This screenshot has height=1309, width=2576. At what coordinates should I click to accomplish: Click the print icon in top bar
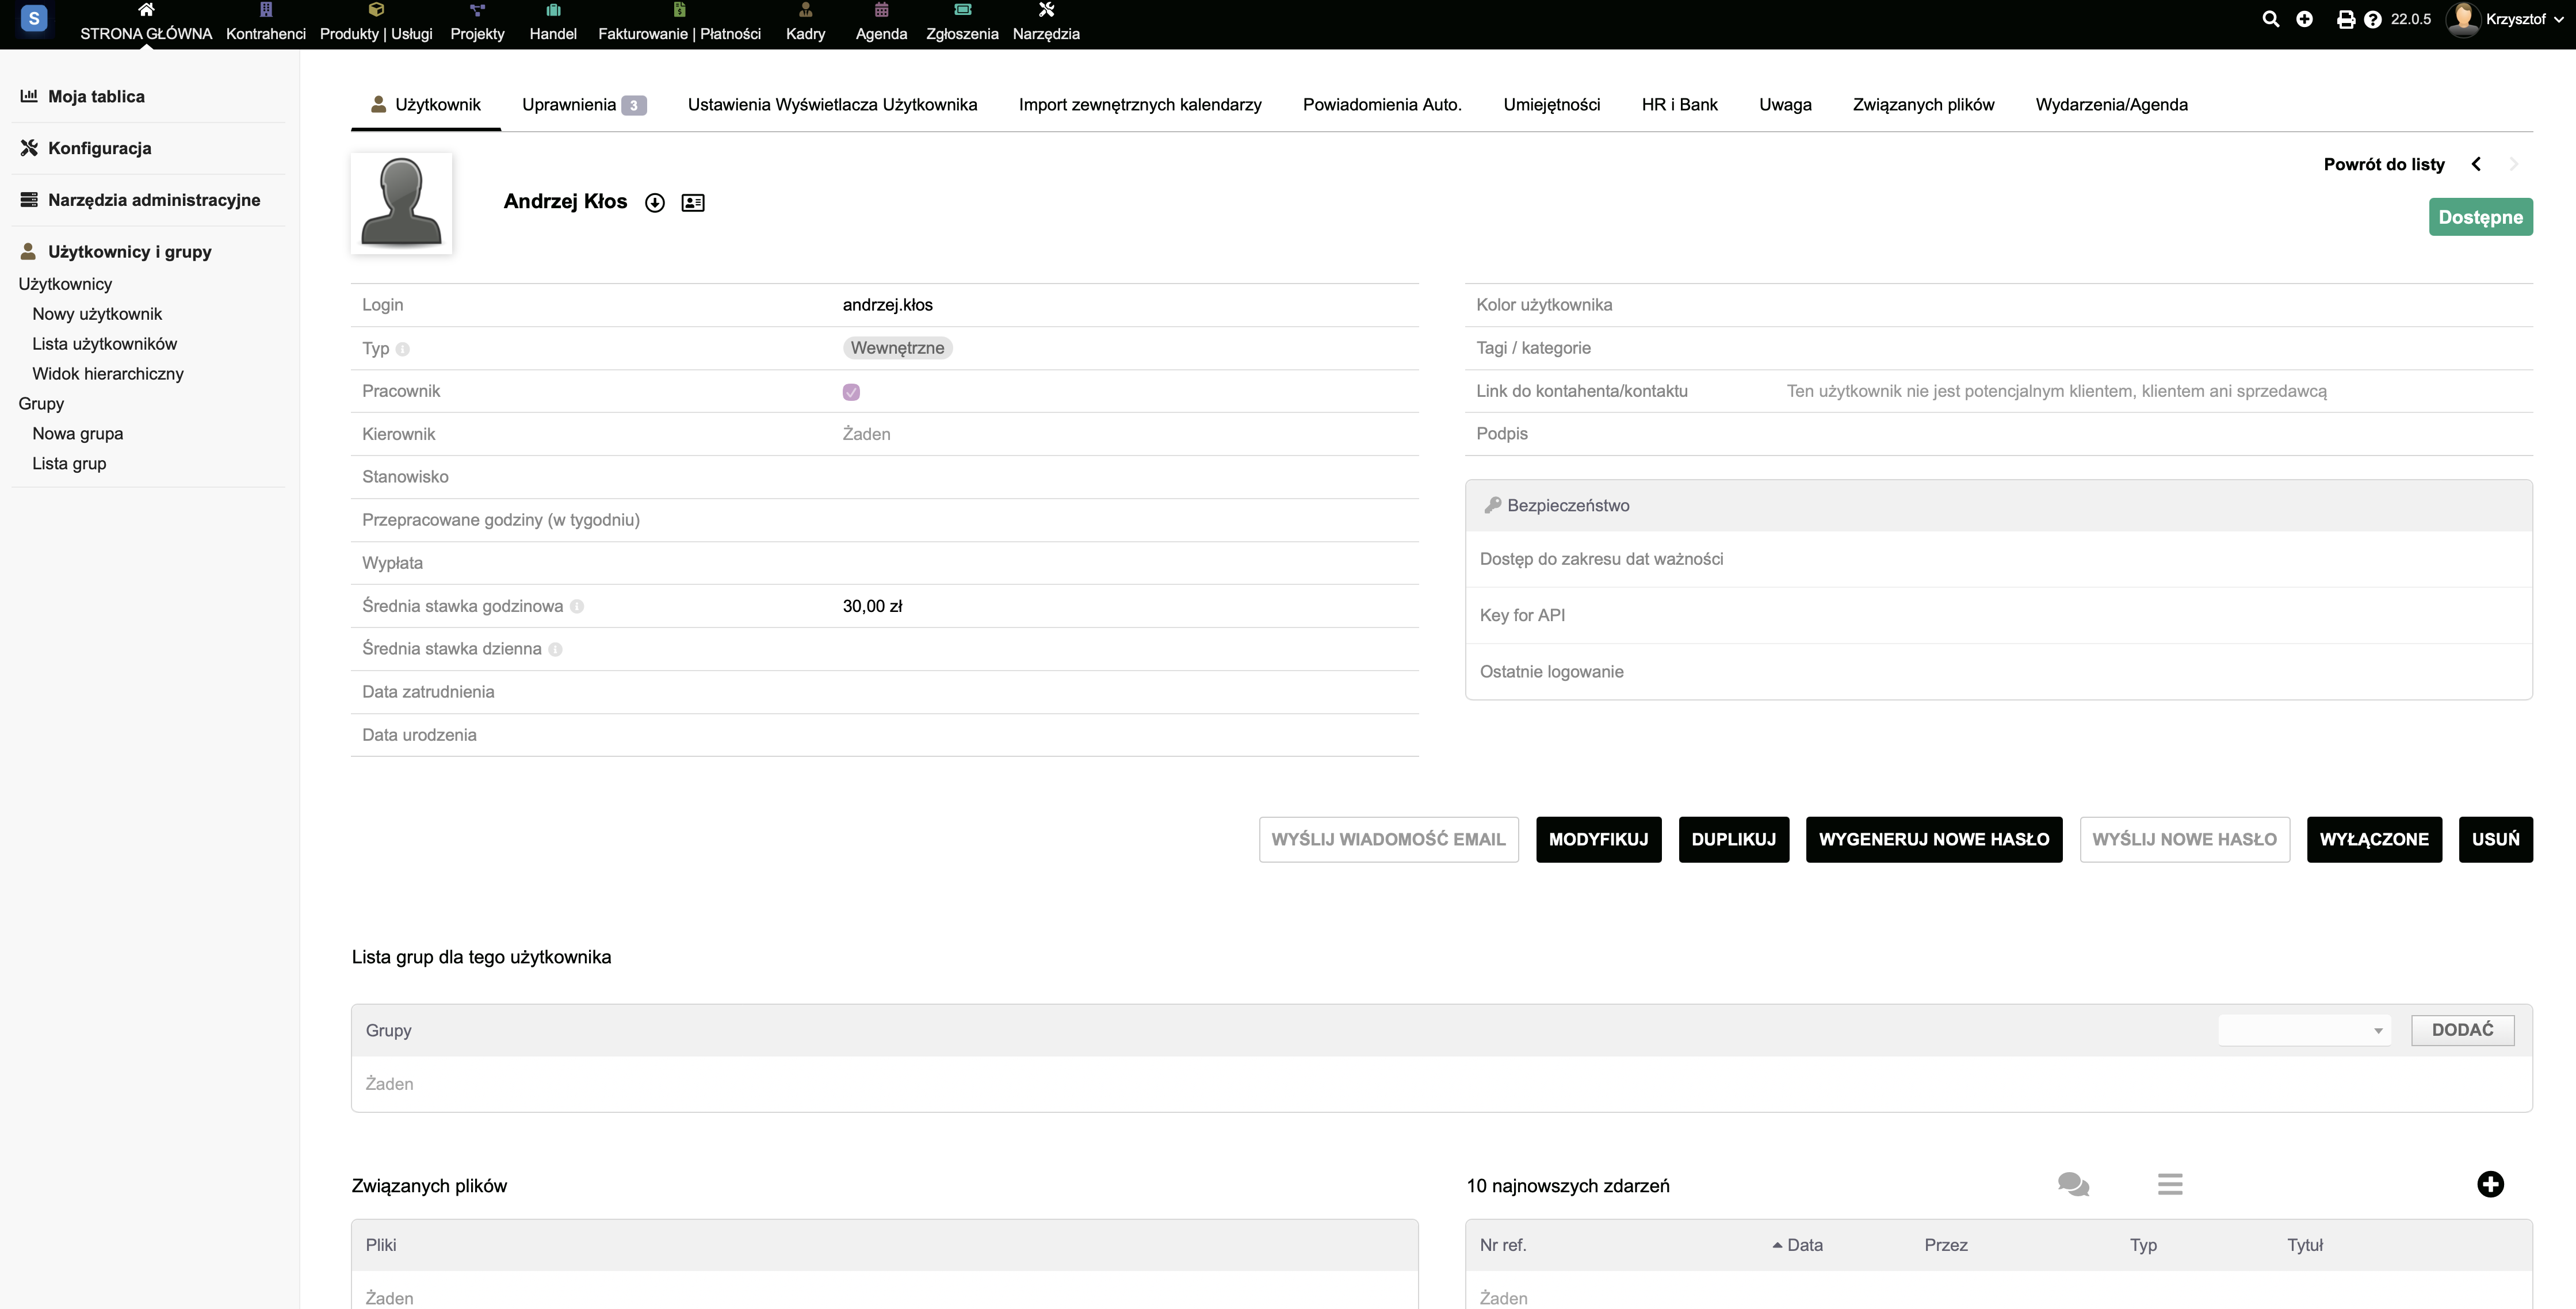click(2345, 19)
